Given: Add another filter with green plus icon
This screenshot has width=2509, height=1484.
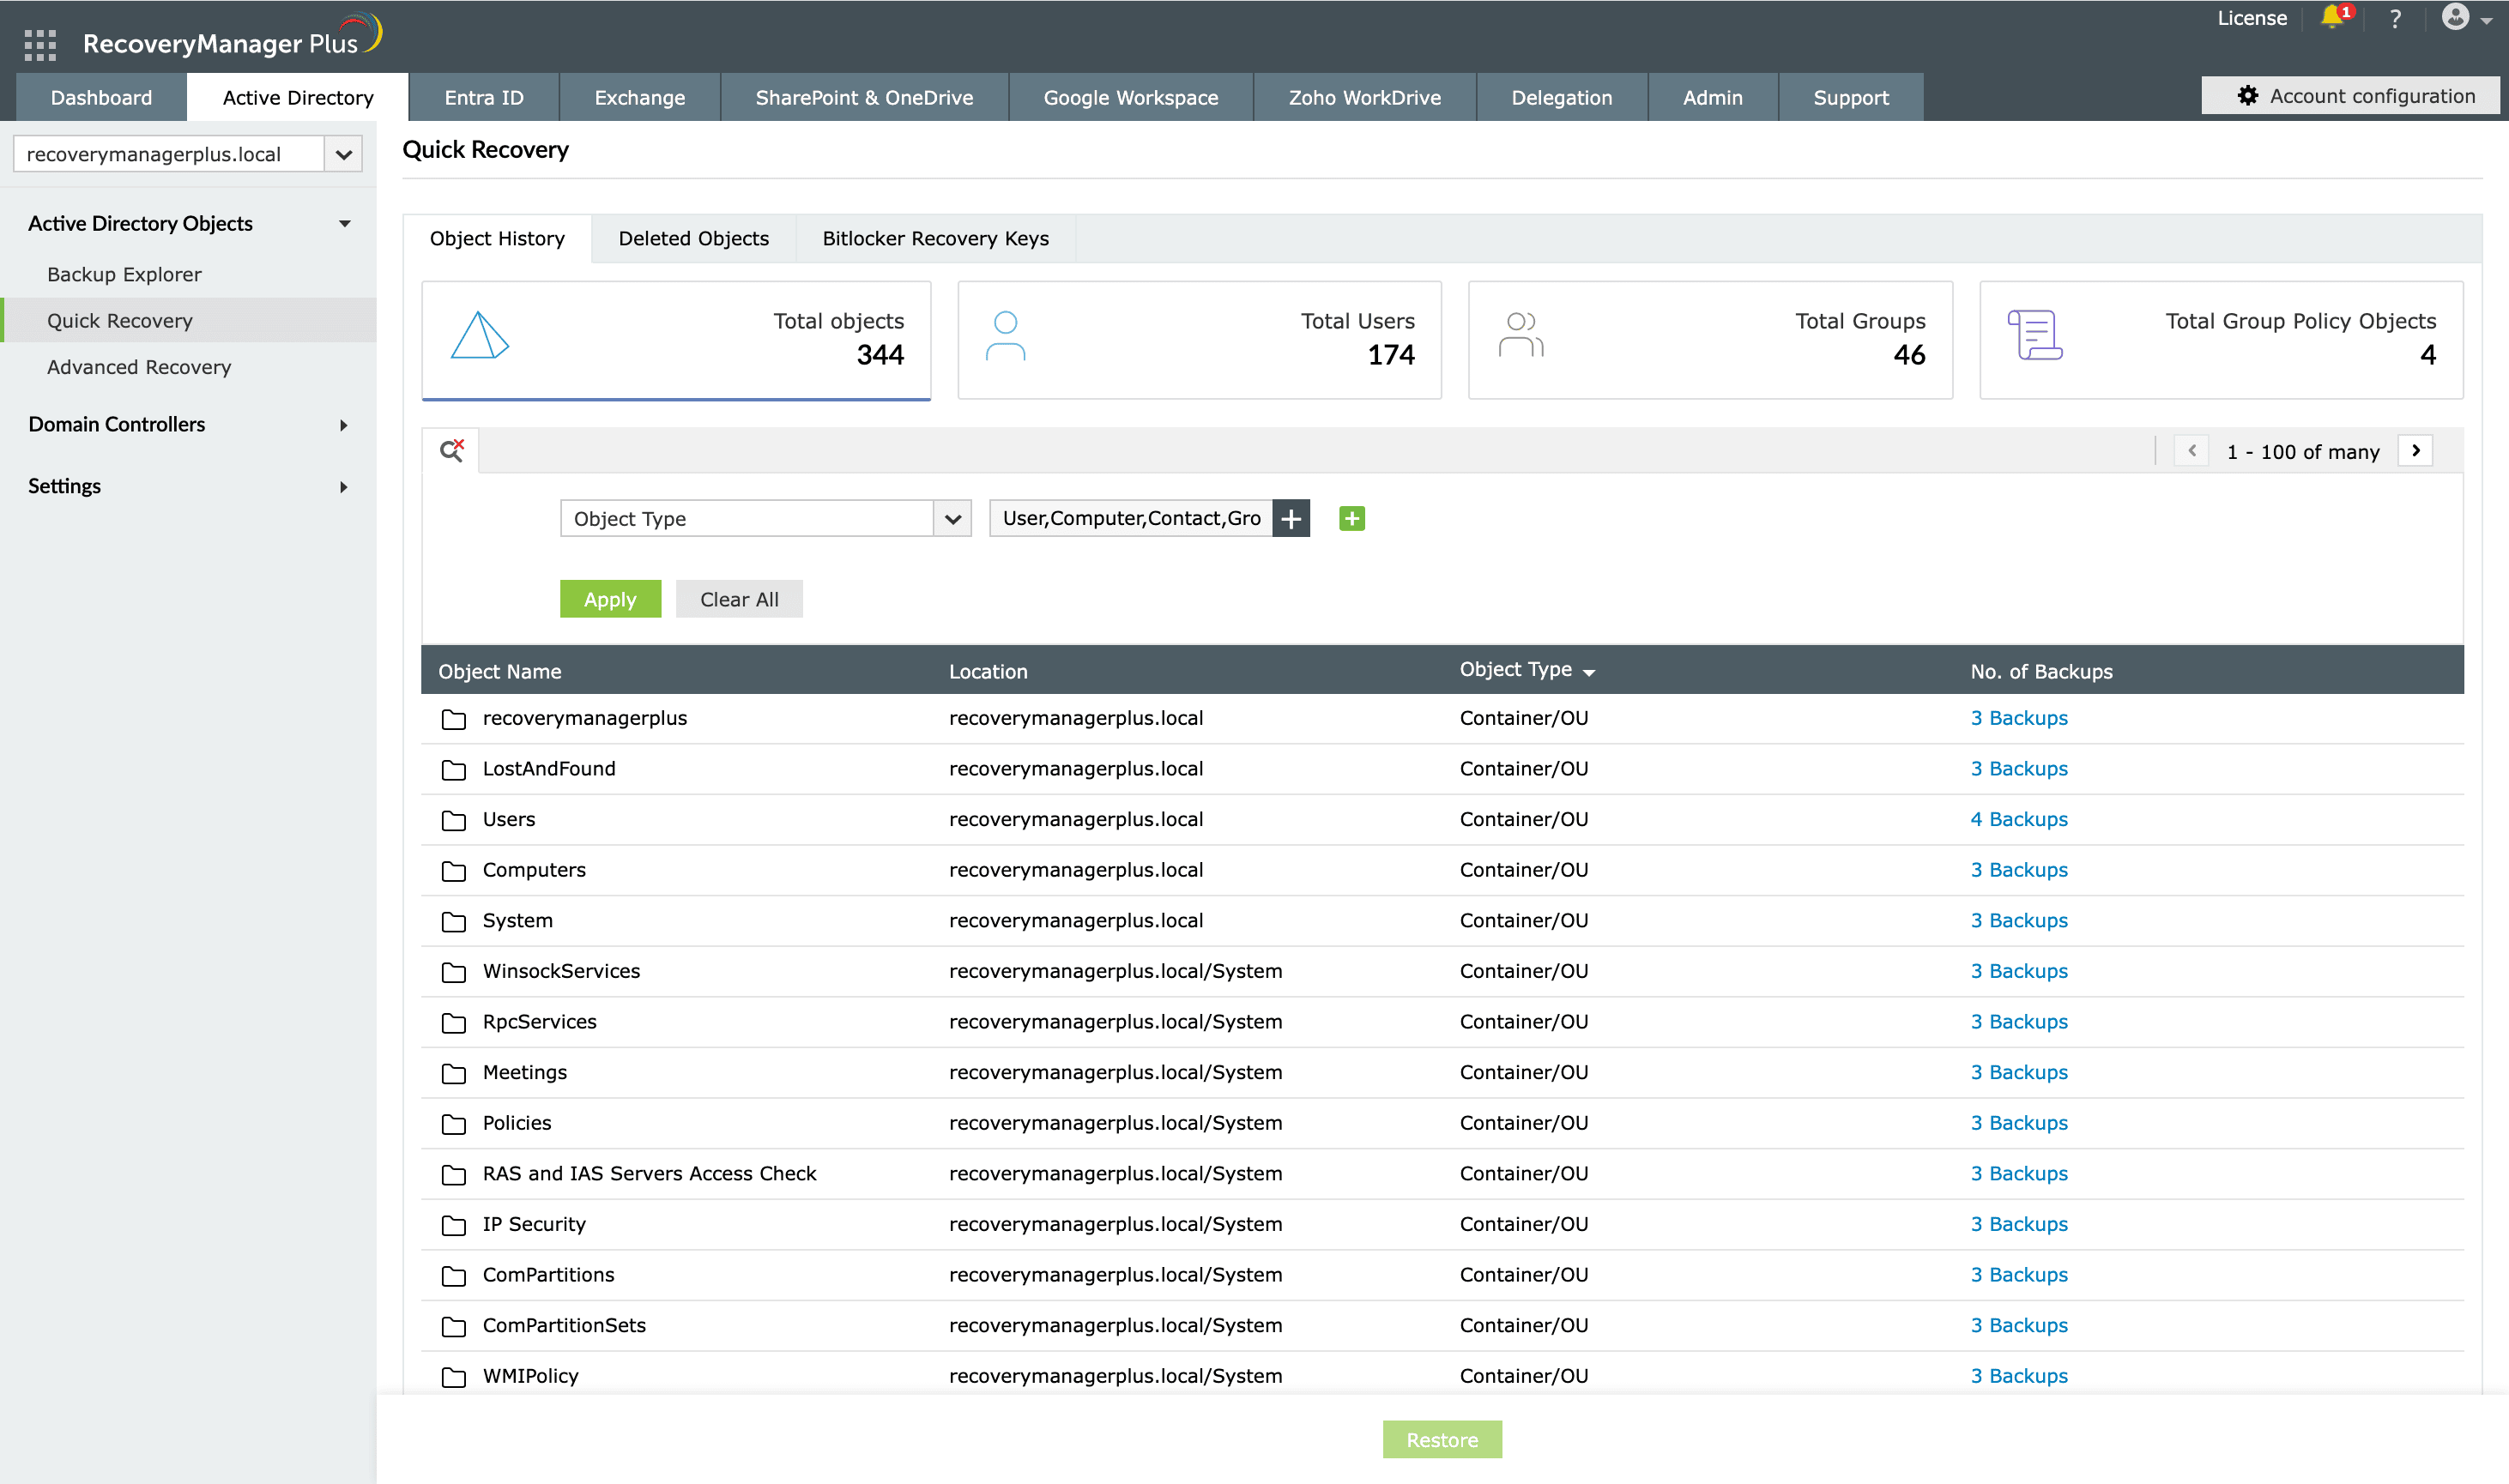Looking at the screenshot, I should [x=1352, y=518].
